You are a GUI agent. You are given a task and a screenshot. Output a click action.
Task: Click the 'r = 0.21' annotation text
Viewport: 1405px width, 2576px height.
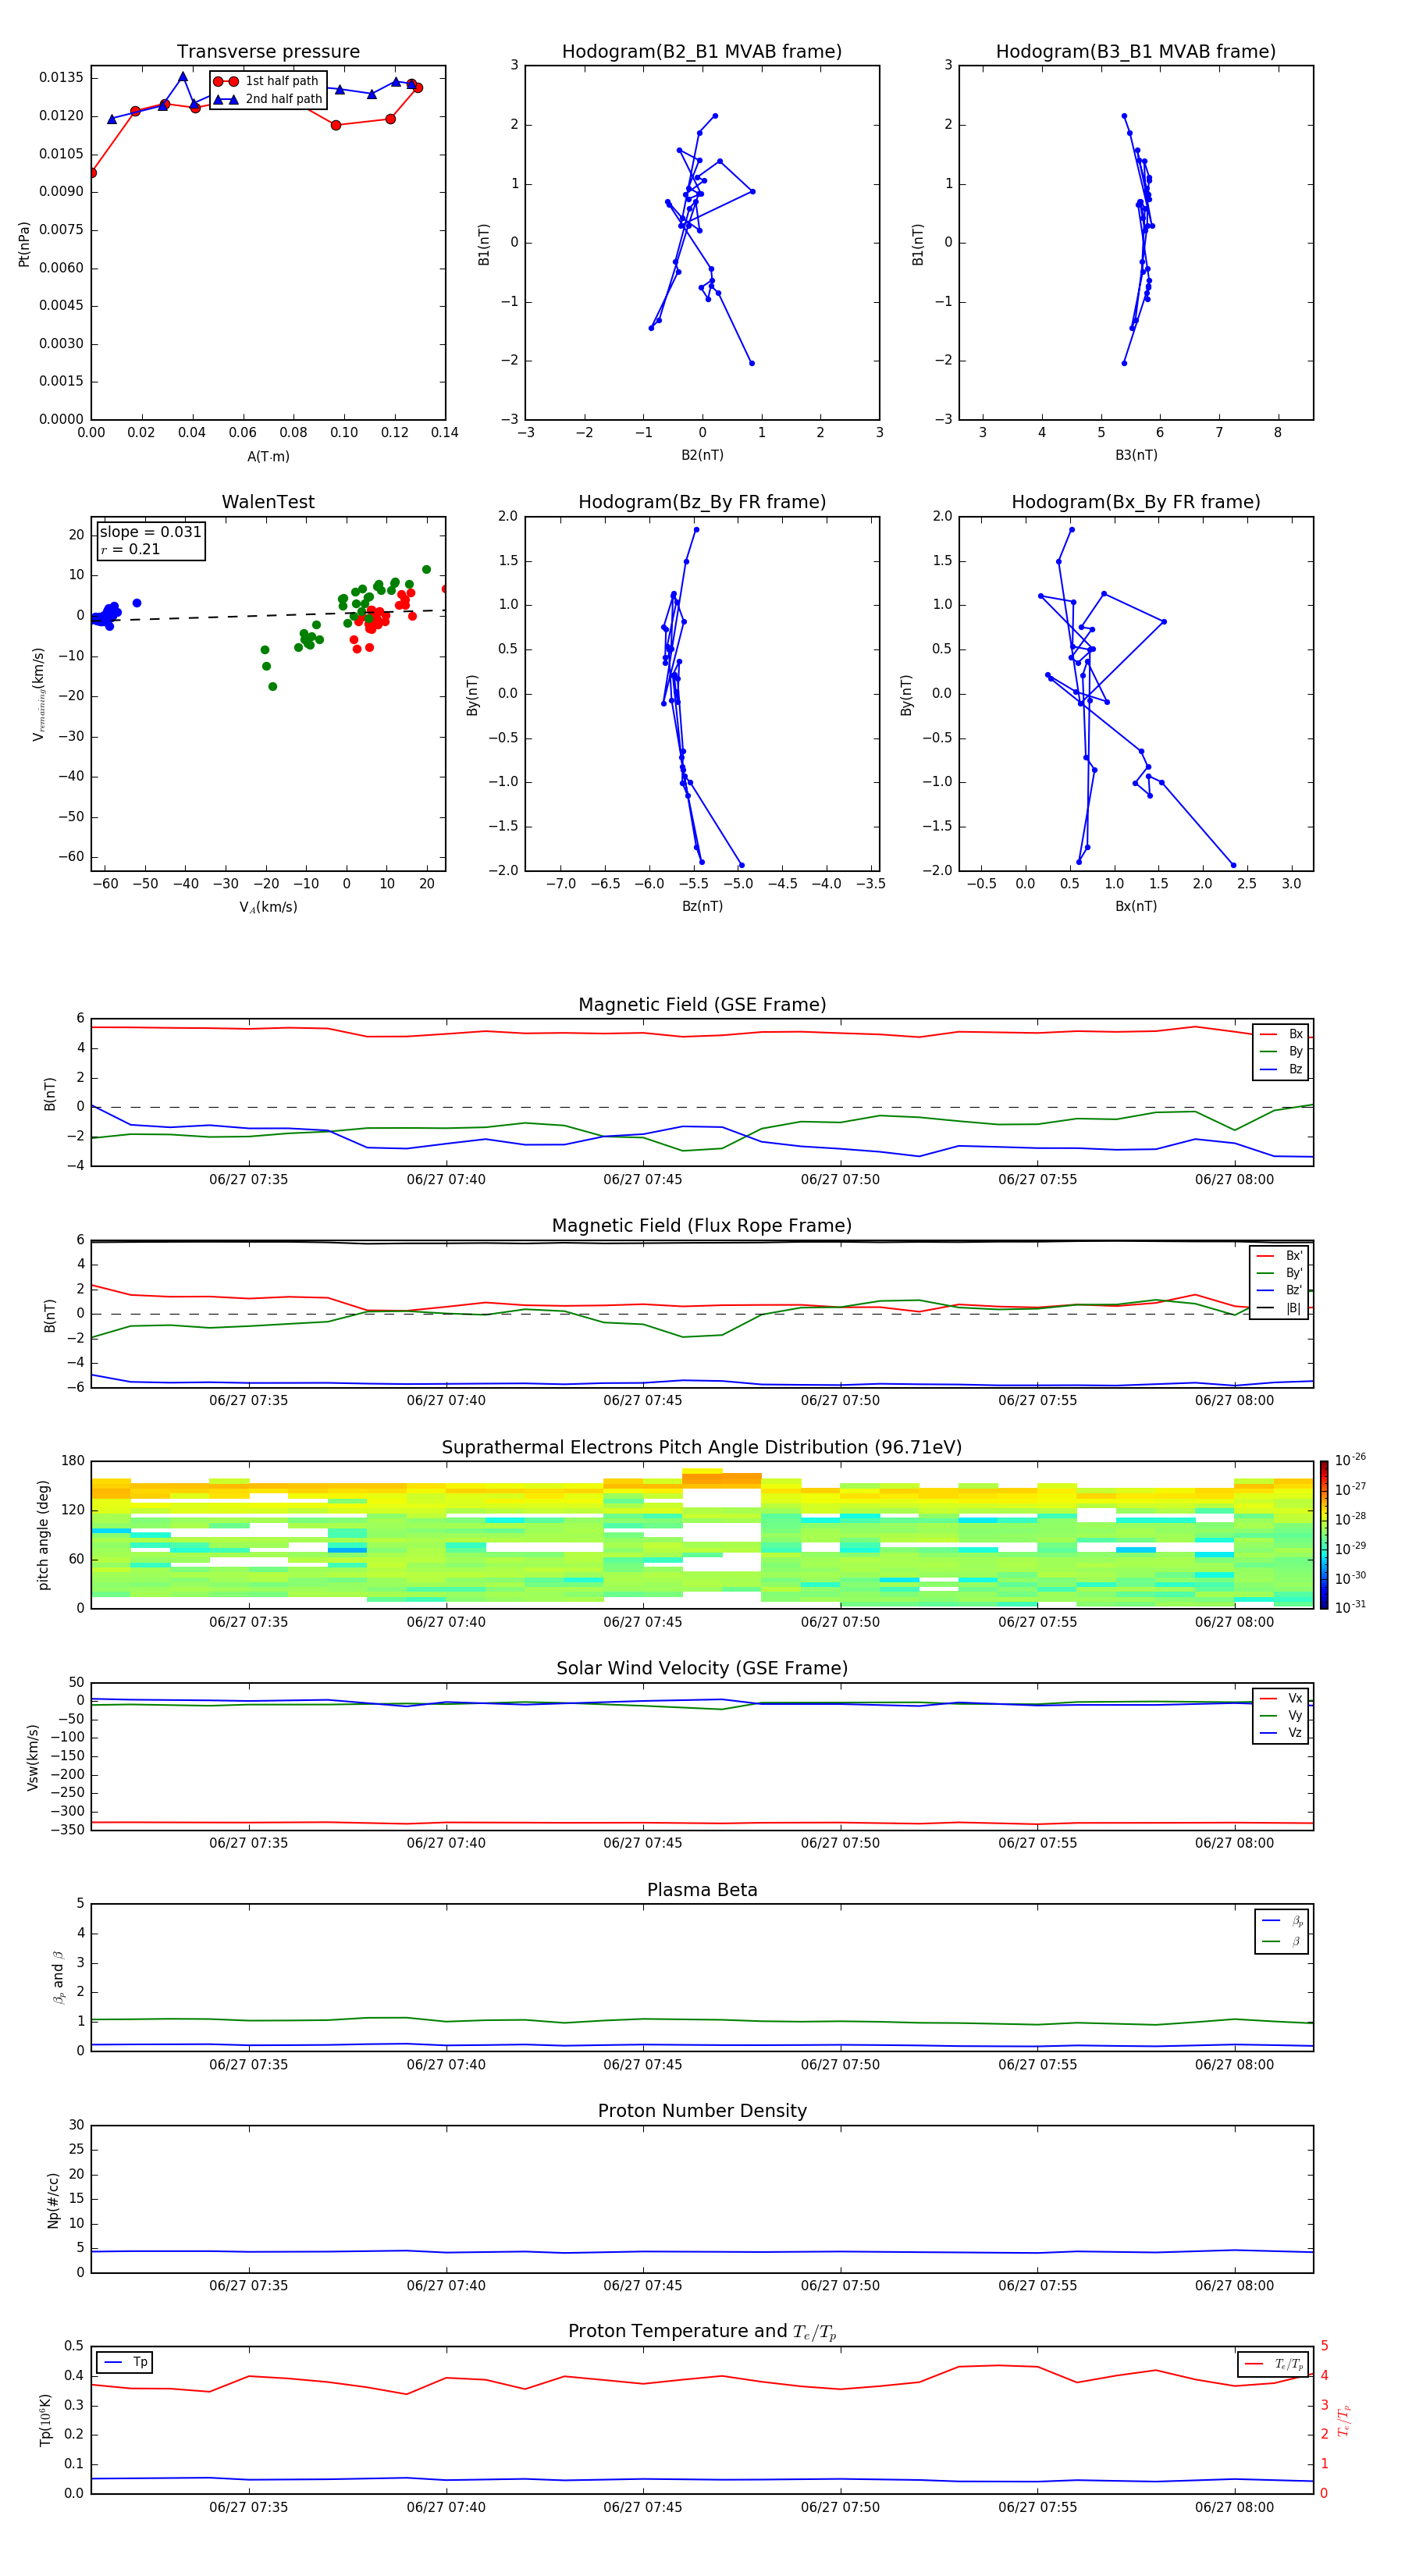[x=130, y=549]
